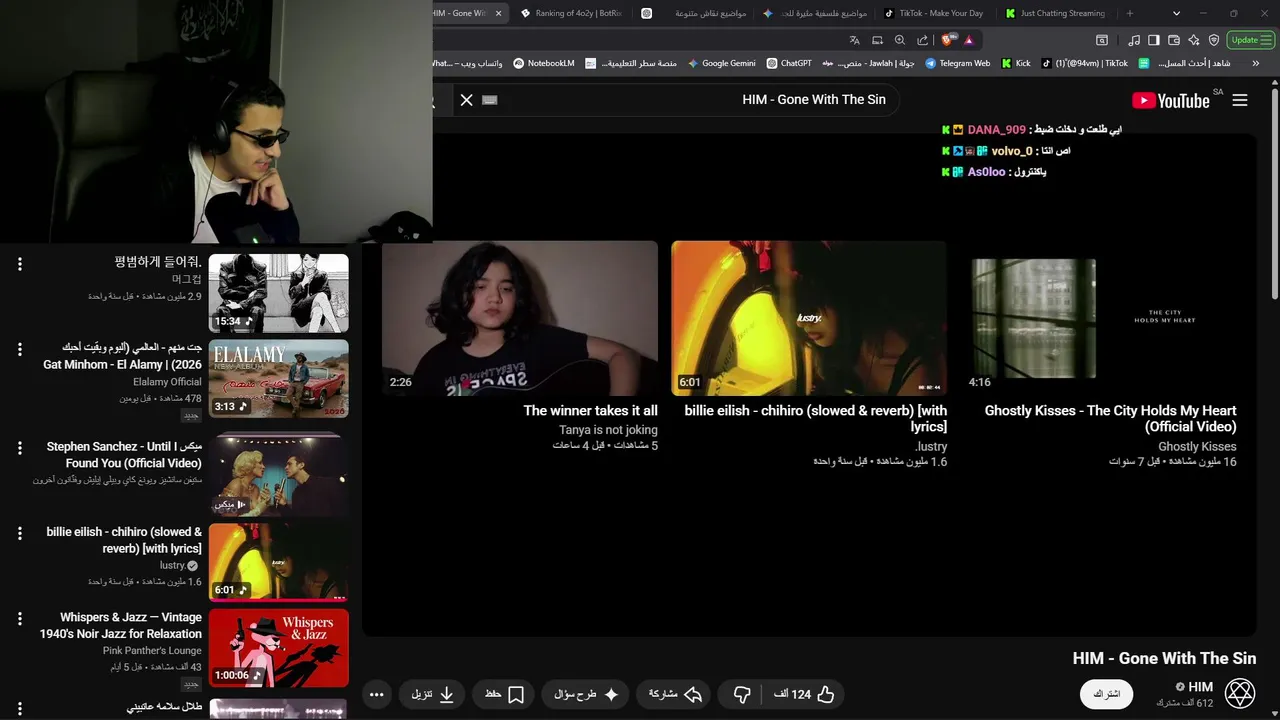Open a new browser tab with plus
This screenshot has height=720, width=1280.
click(1130, 13)
